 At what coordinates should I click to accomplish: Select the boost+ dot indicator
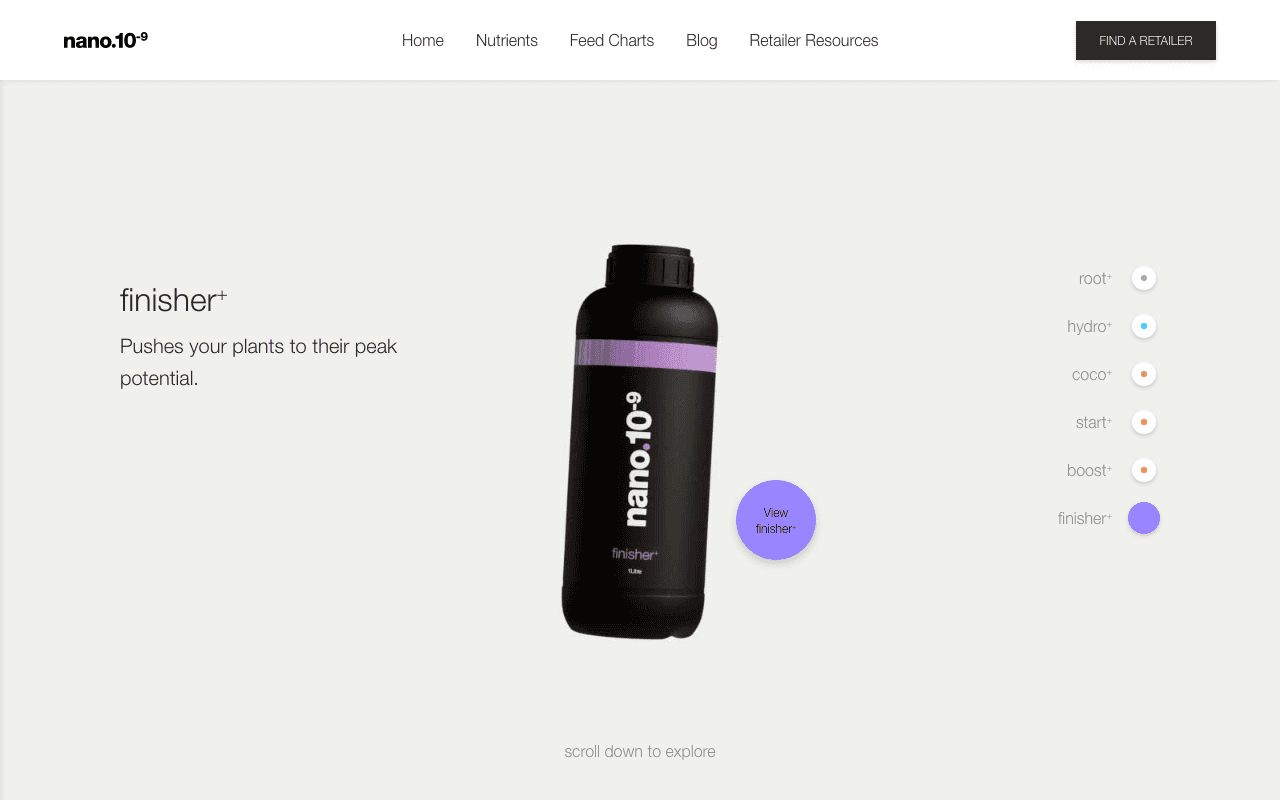(x=1144, y=470)
